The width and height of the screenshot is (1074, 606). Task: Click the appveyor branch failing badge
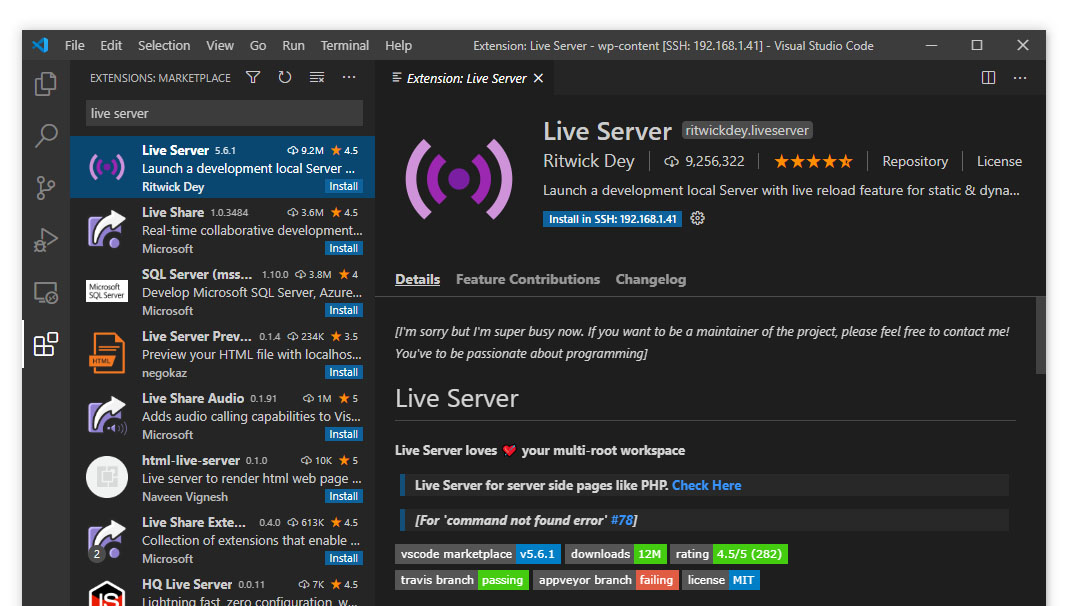click(606, 580)
